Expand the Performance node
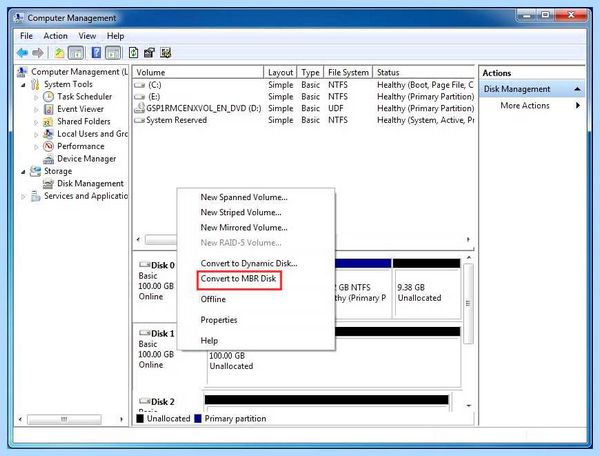Viewport: 600px width, 456px height. coord(36,147)
